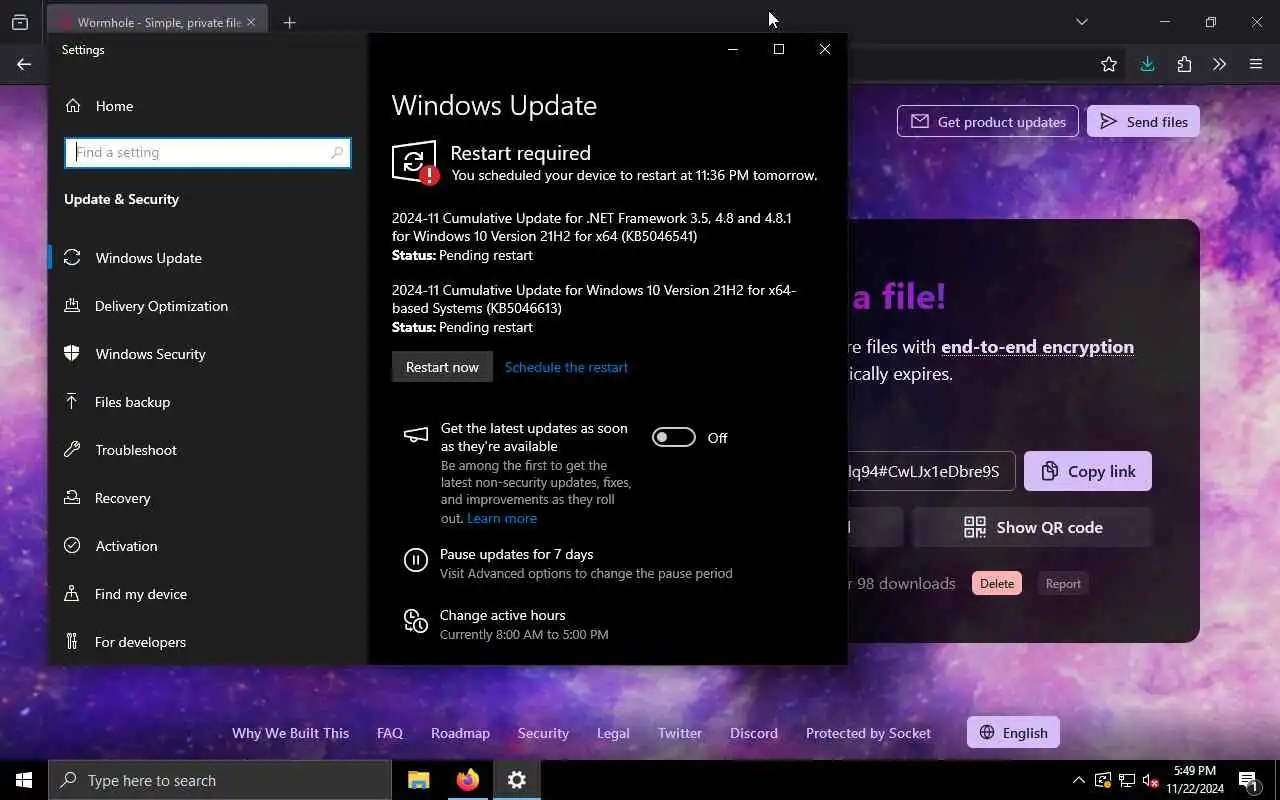Close the Wormhole browser tab
Viewport: 1280px width, 800px height.
[x=250, y=22]
